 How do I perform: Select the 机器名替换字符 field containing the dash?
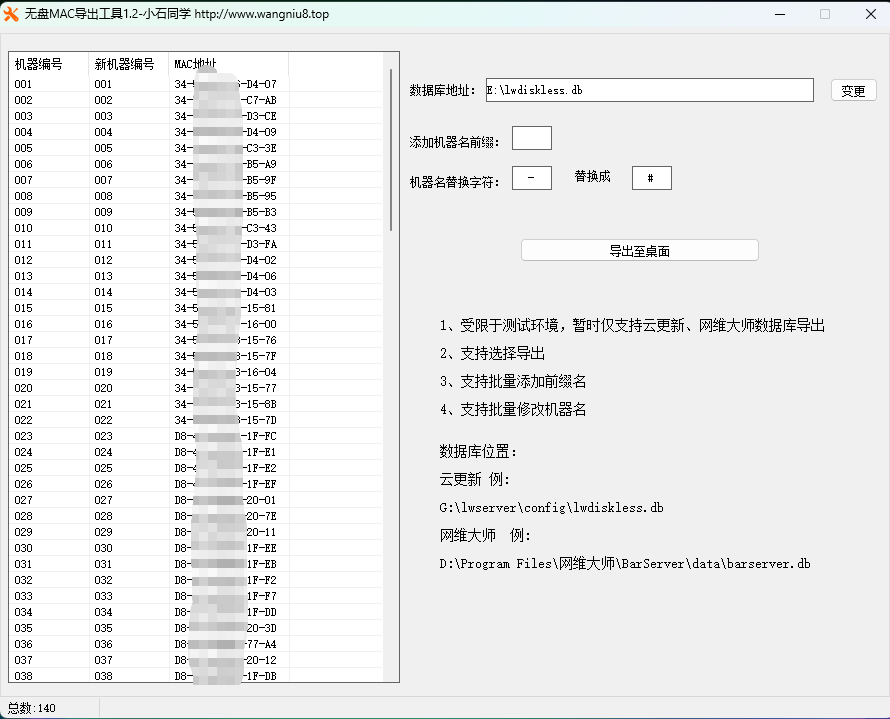531,178
